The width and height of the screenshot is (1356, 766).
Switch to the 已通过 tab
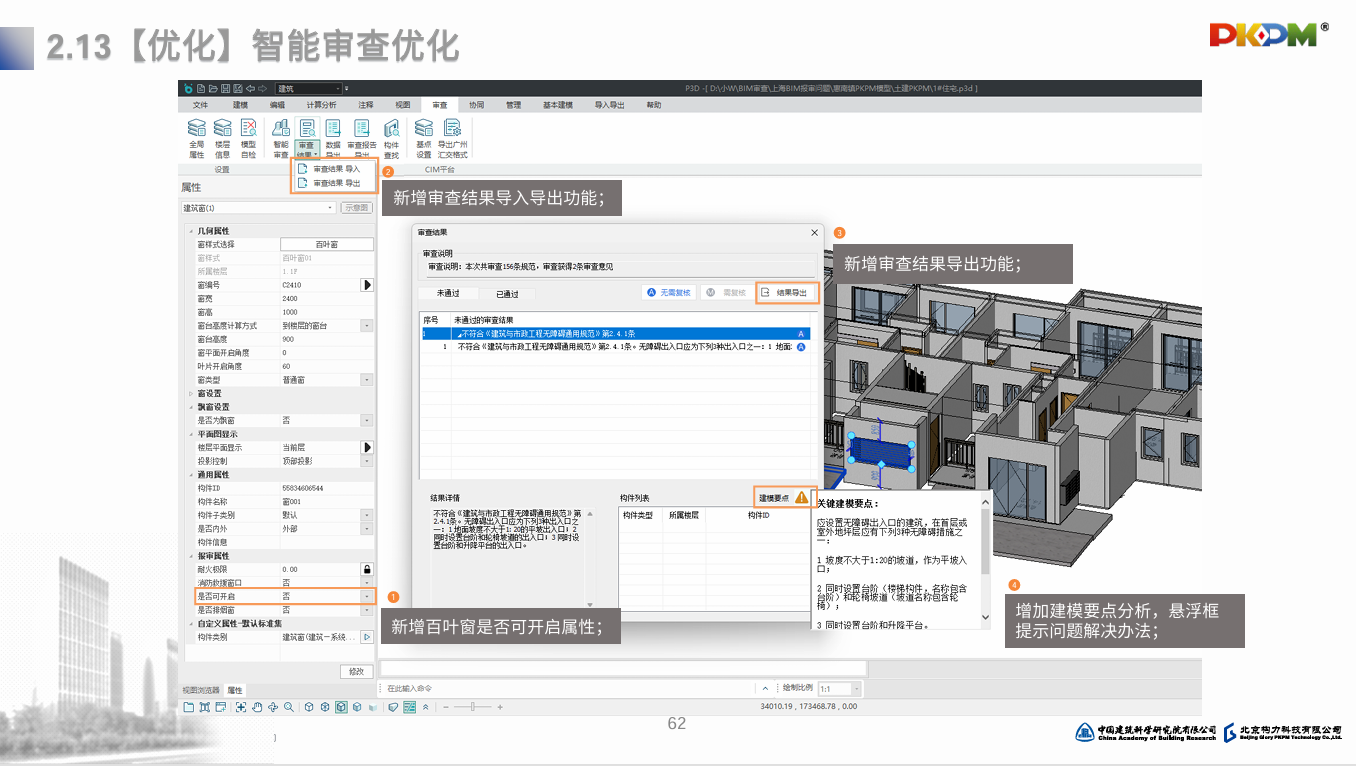click(507, 294)
